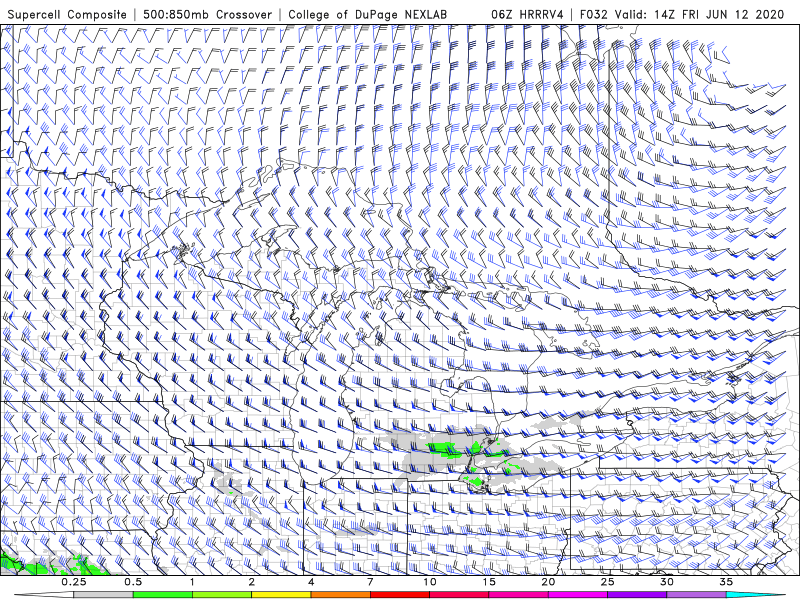Click the 0.25 legend value
800x600 pixels.
pos(74,582)
